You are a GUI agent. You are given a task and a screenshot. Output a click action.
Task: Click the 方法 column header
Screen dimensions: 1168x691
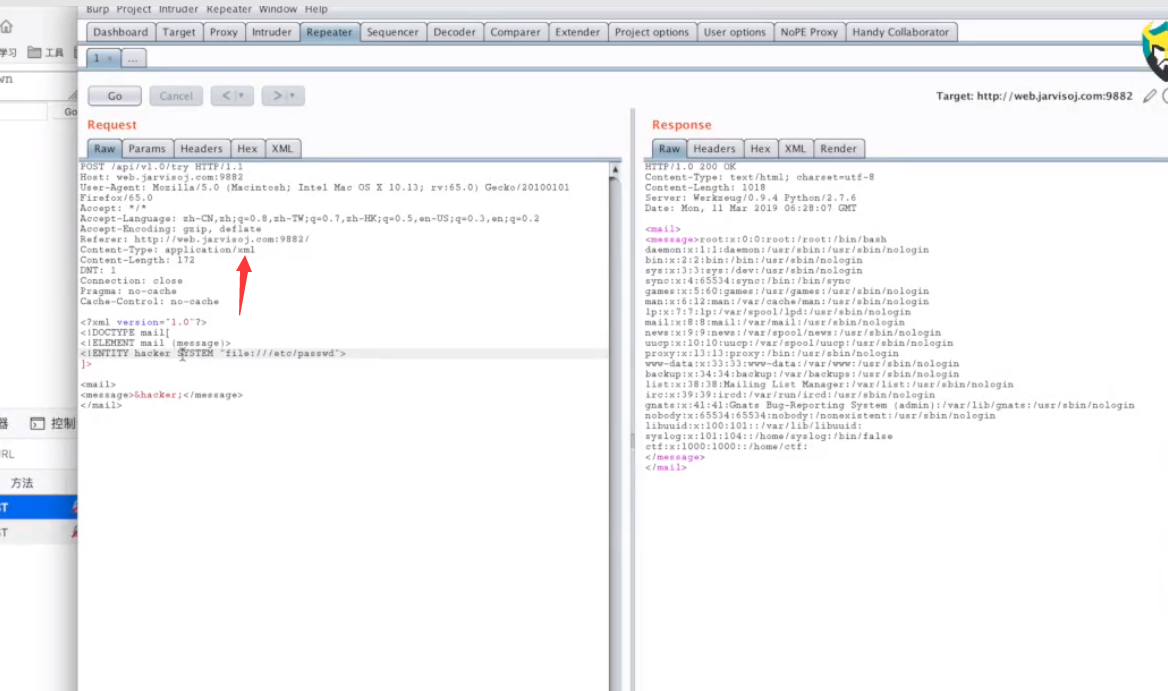[x=22, y=483]
